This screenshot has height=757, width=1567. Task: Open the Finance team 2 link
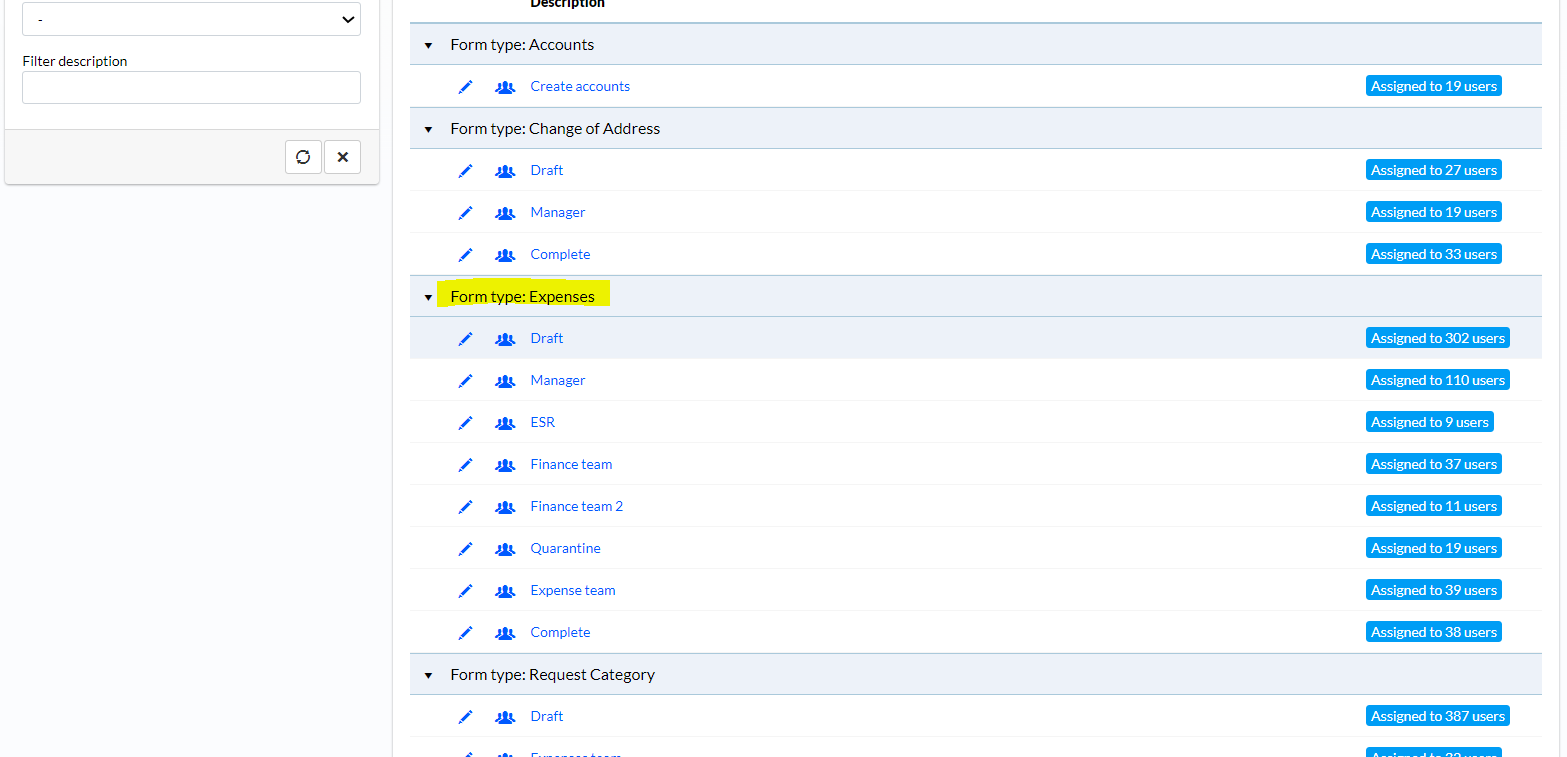577,506
